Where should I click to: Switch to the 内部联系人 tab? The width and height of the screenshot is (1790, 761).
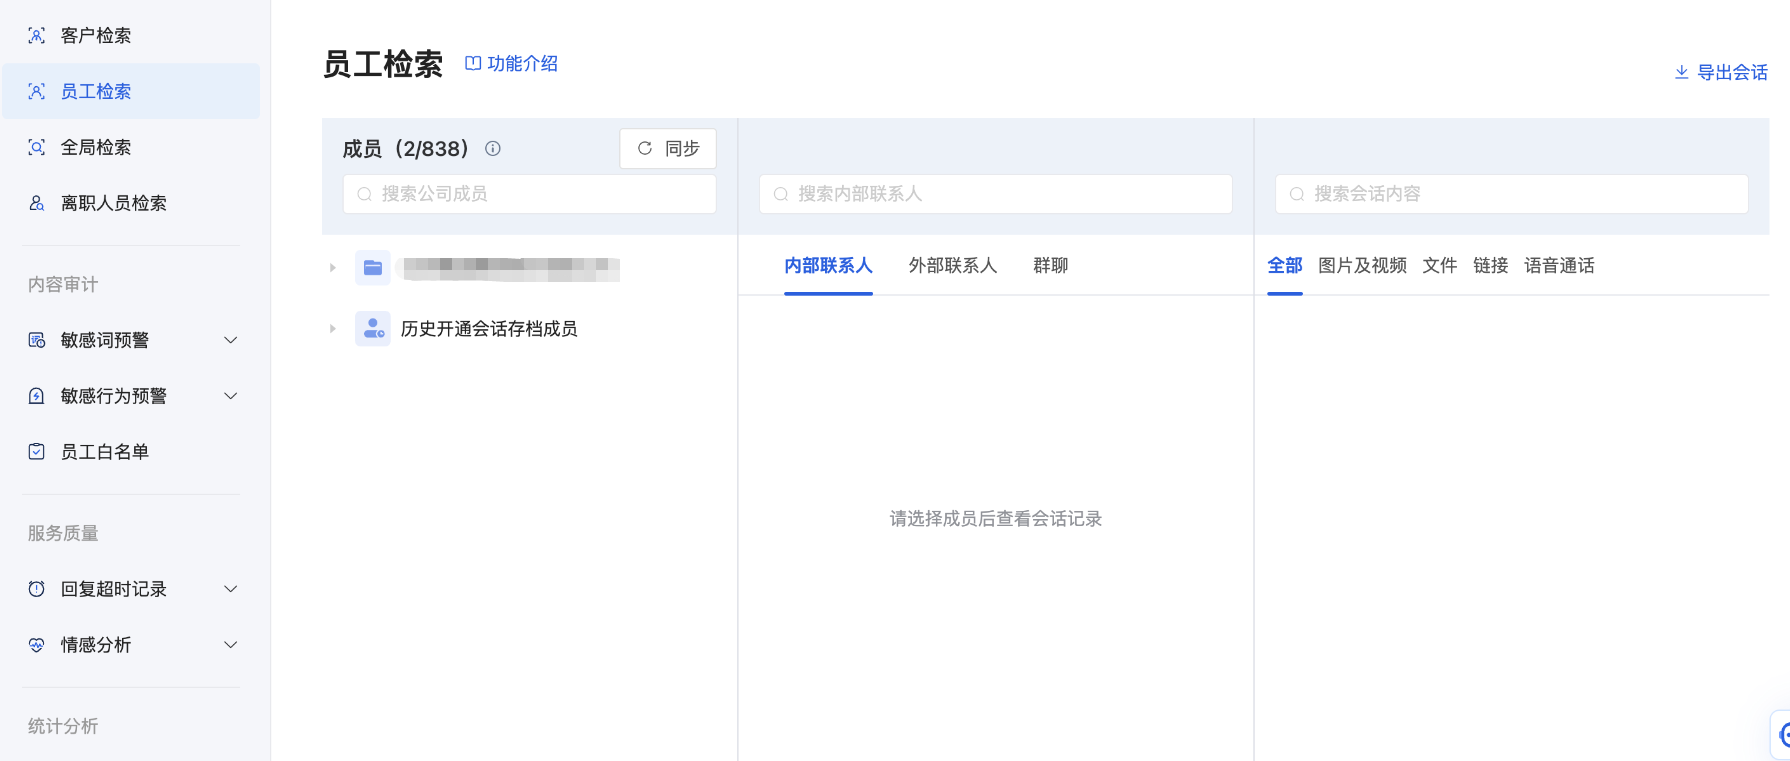(x=828, y=266)
